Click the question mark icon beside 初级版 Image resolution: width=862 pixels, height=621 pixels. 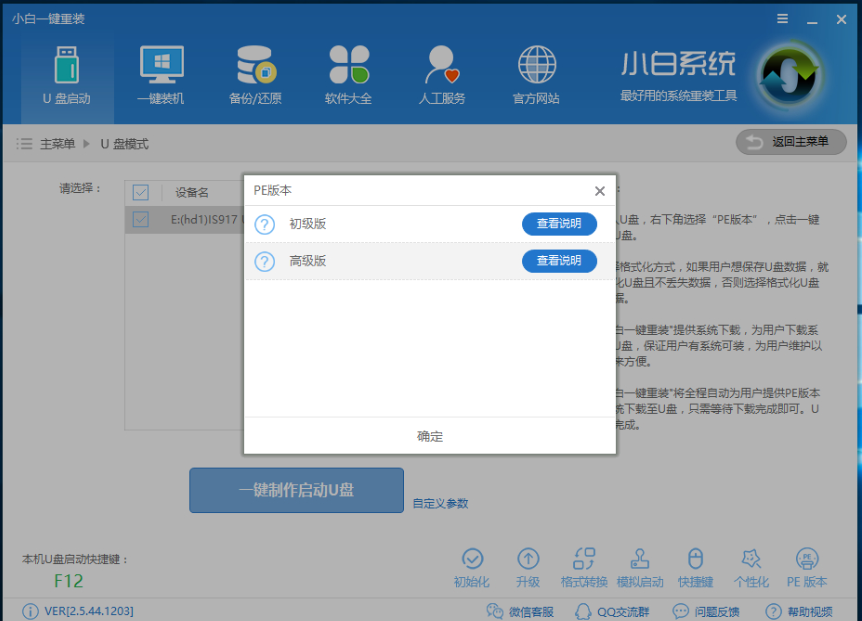point(261,224)
